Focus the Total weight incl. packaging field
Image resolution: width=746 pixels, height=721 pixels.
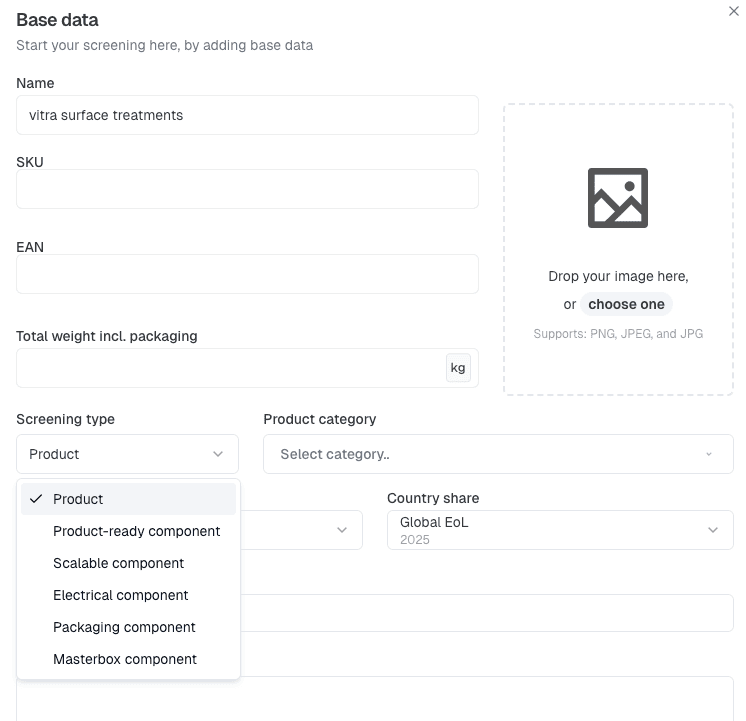(x=230, y=368)
